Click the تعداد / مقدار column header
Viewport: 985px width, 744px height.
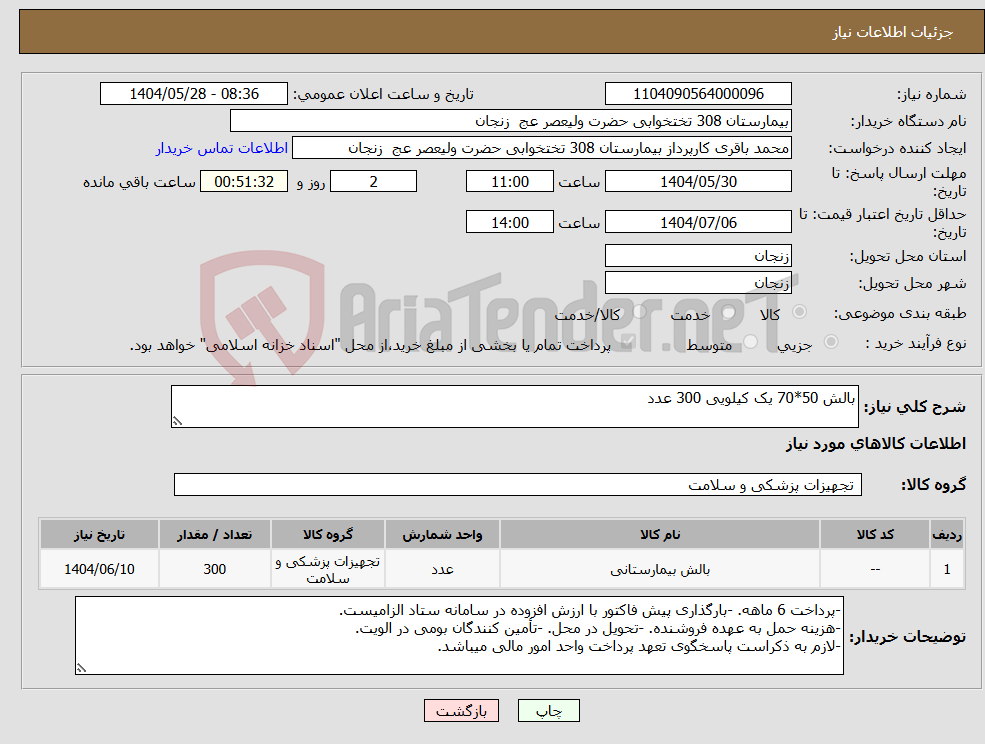[x=215, y=534]
